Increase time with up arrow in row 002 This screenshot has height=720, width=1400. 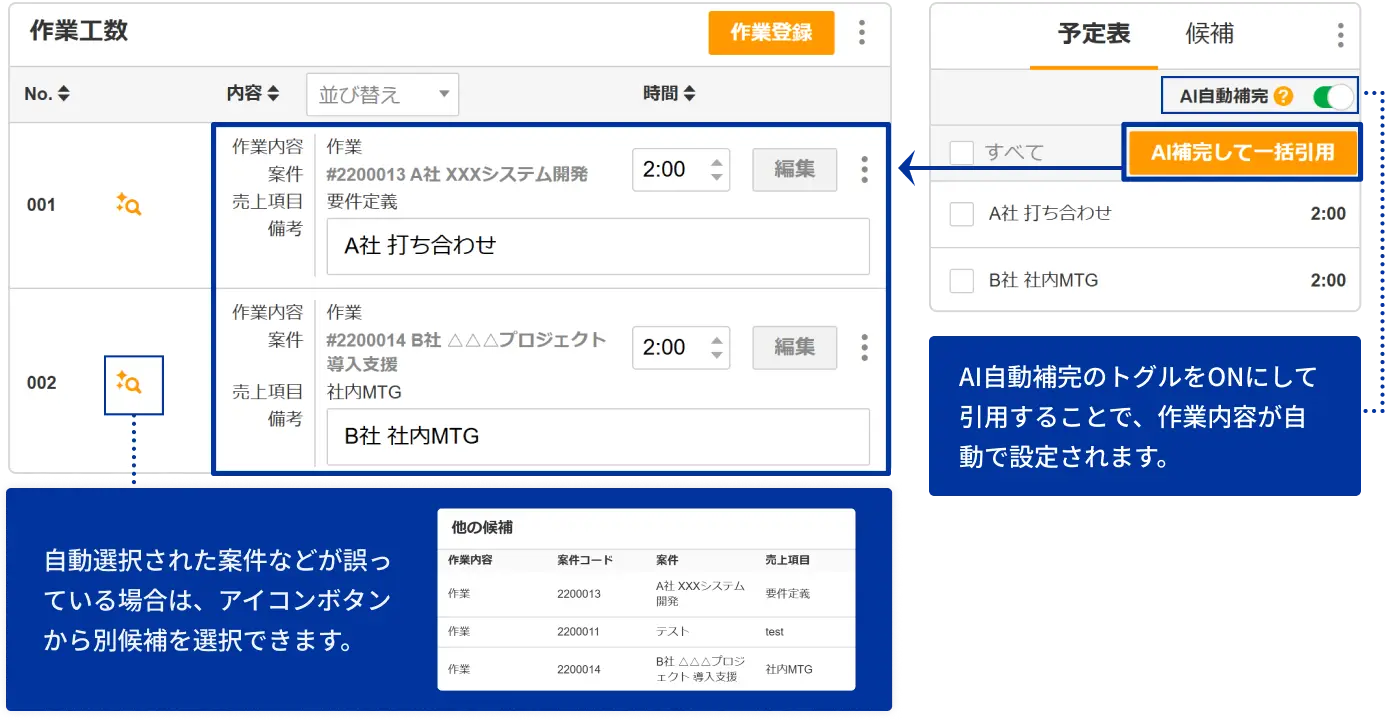[x=716, y=340]
